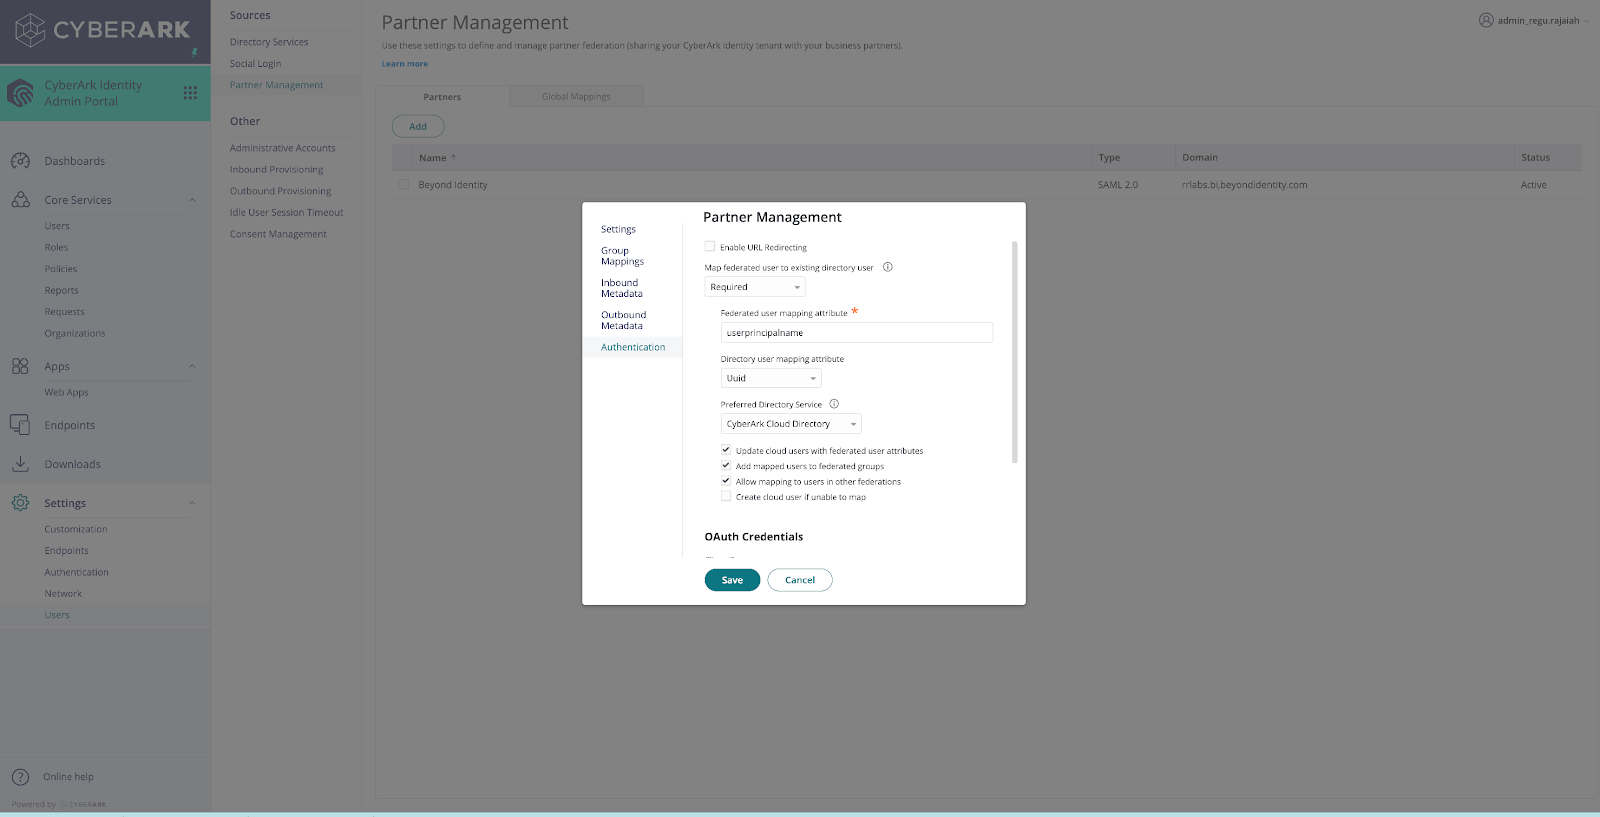Open the Required mapping dropdown
This screenshot has height=817, width=1600.
(x=755, y=287)
